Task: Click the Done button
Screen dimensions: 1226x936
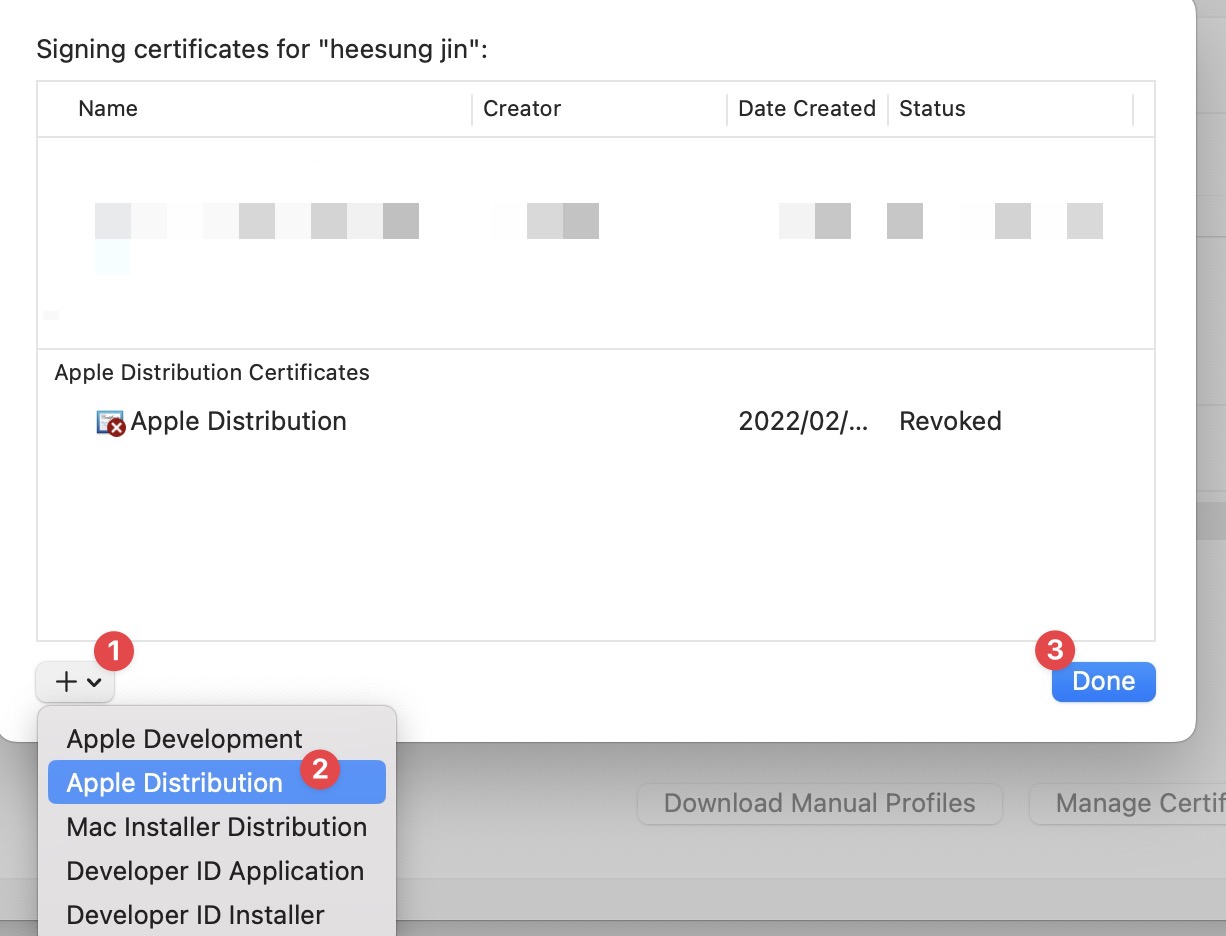Action: (1103, 681)
